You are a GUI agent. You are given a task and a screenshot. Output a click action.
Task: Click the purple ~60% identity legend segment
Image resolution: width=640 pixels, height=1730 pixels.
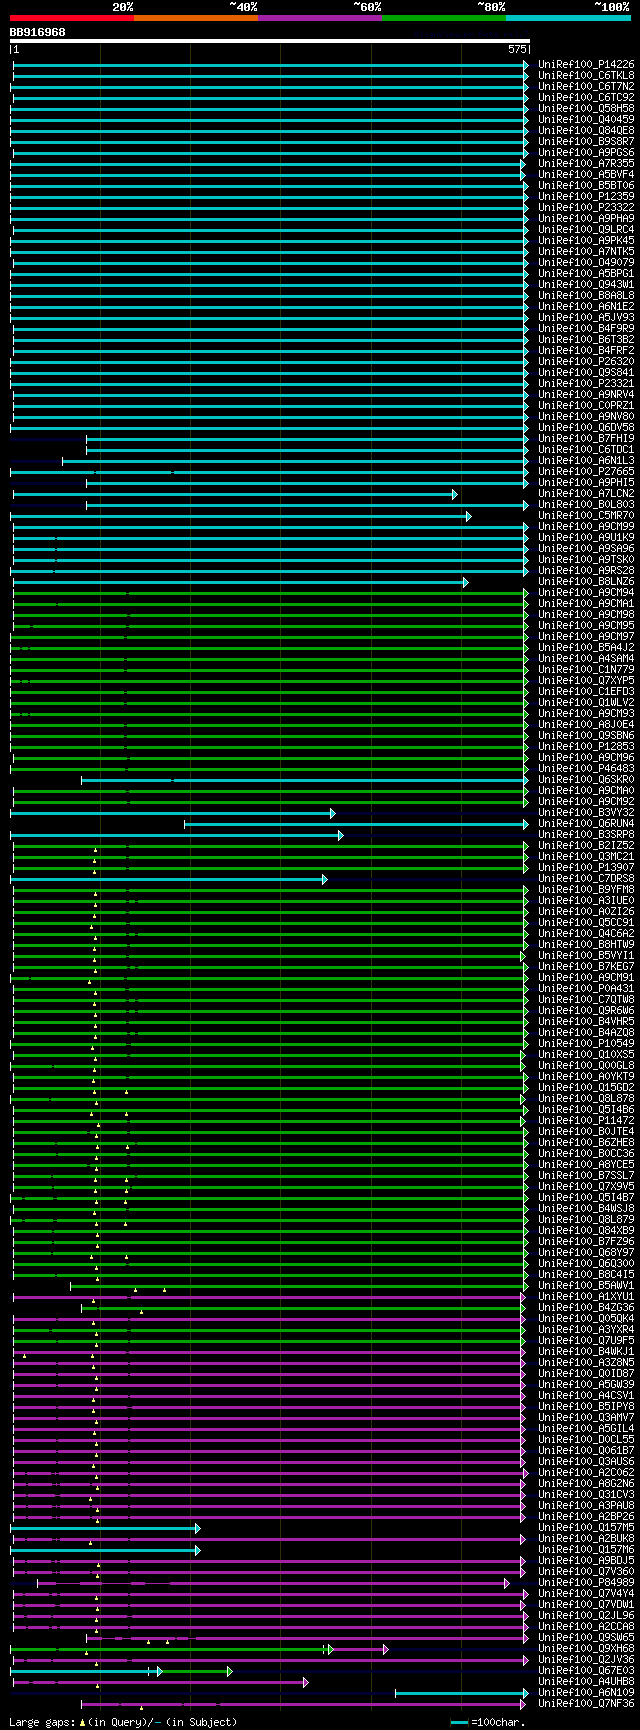tap(320, 17)
